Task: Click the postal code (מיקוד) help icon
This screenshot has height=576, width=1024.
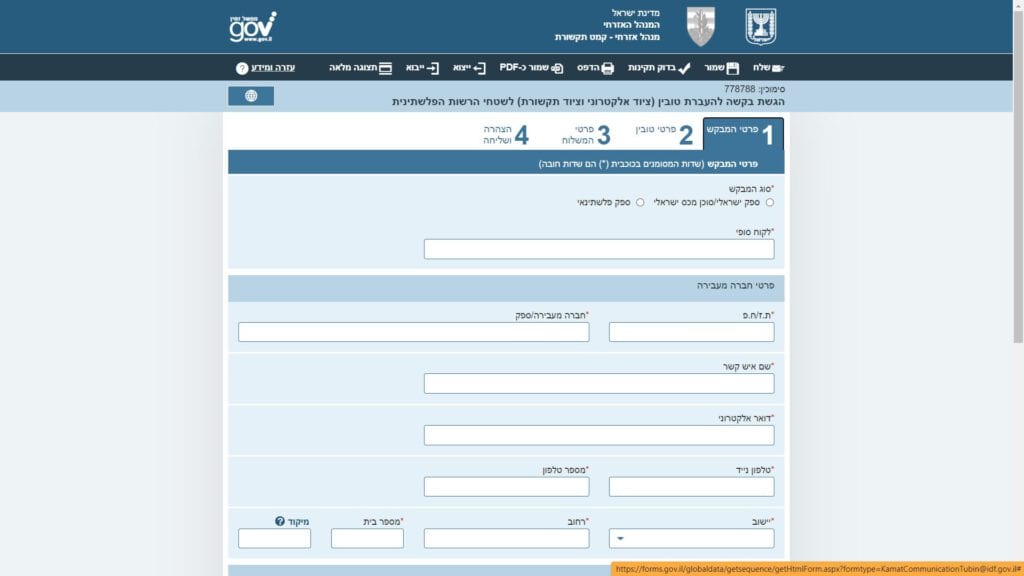Action: 280,521
